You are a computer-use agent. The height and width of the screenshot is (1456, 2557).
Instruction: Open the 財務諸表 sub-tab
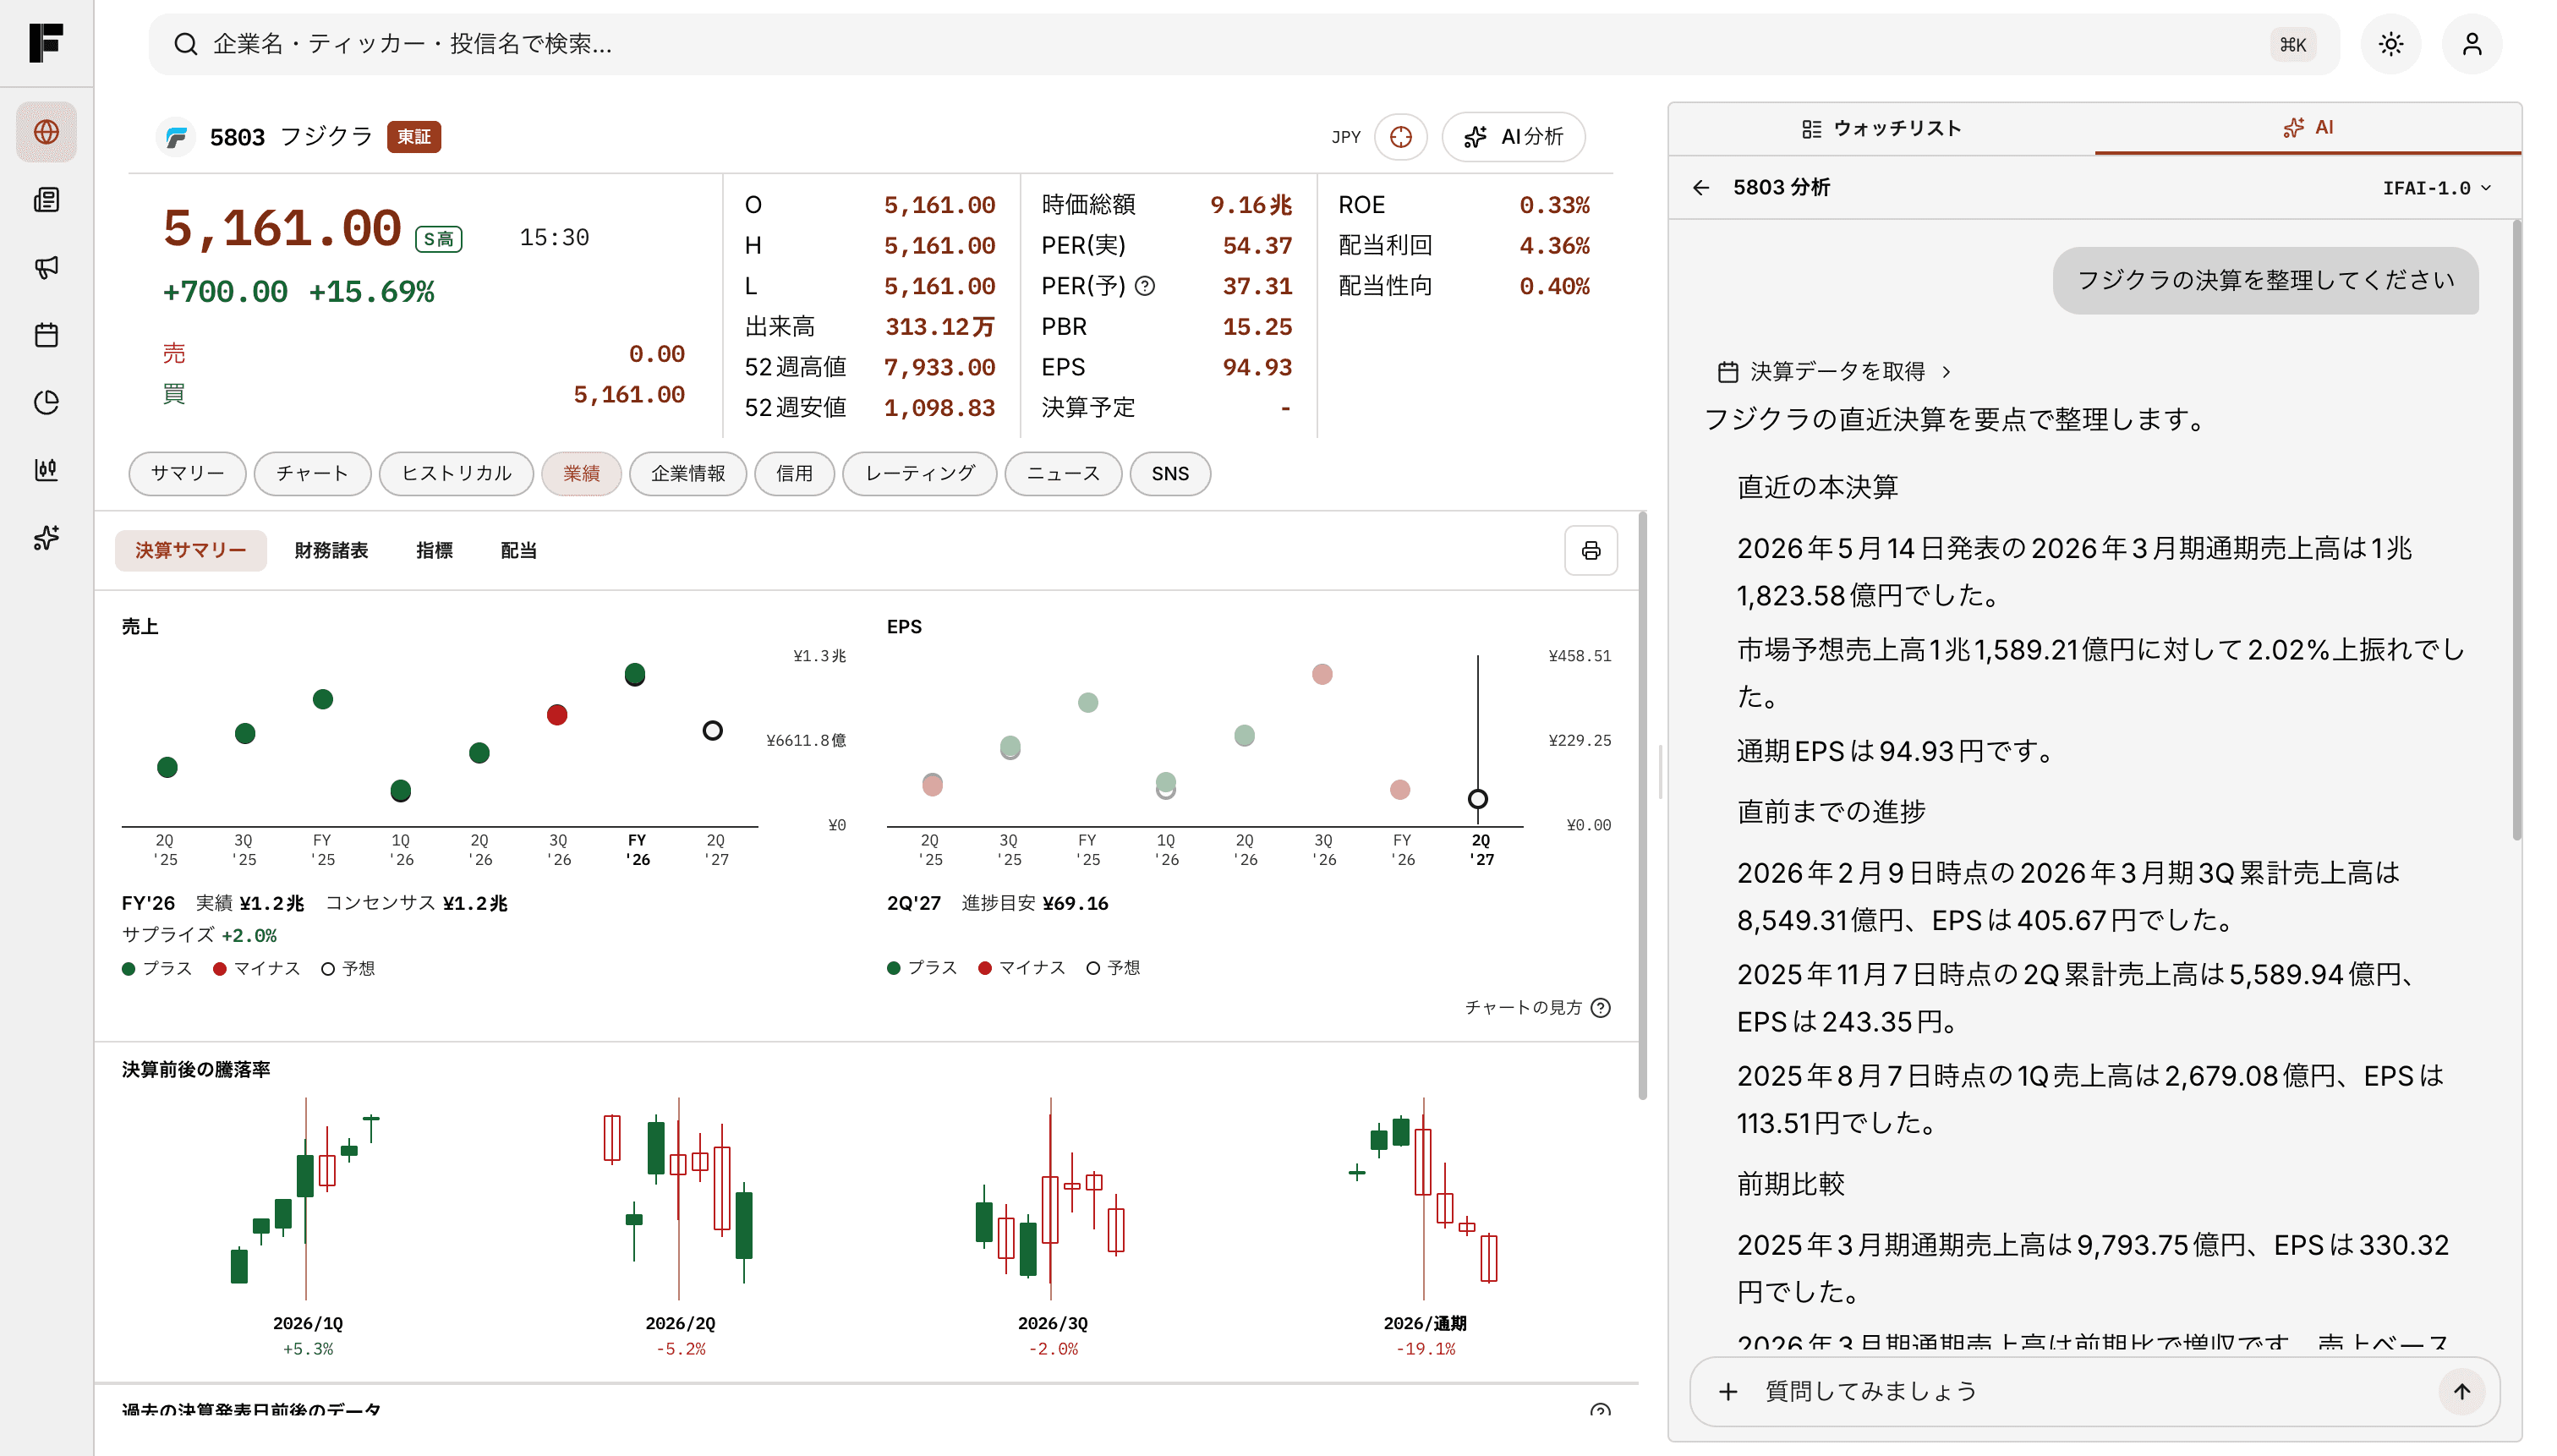pos(331,551)
